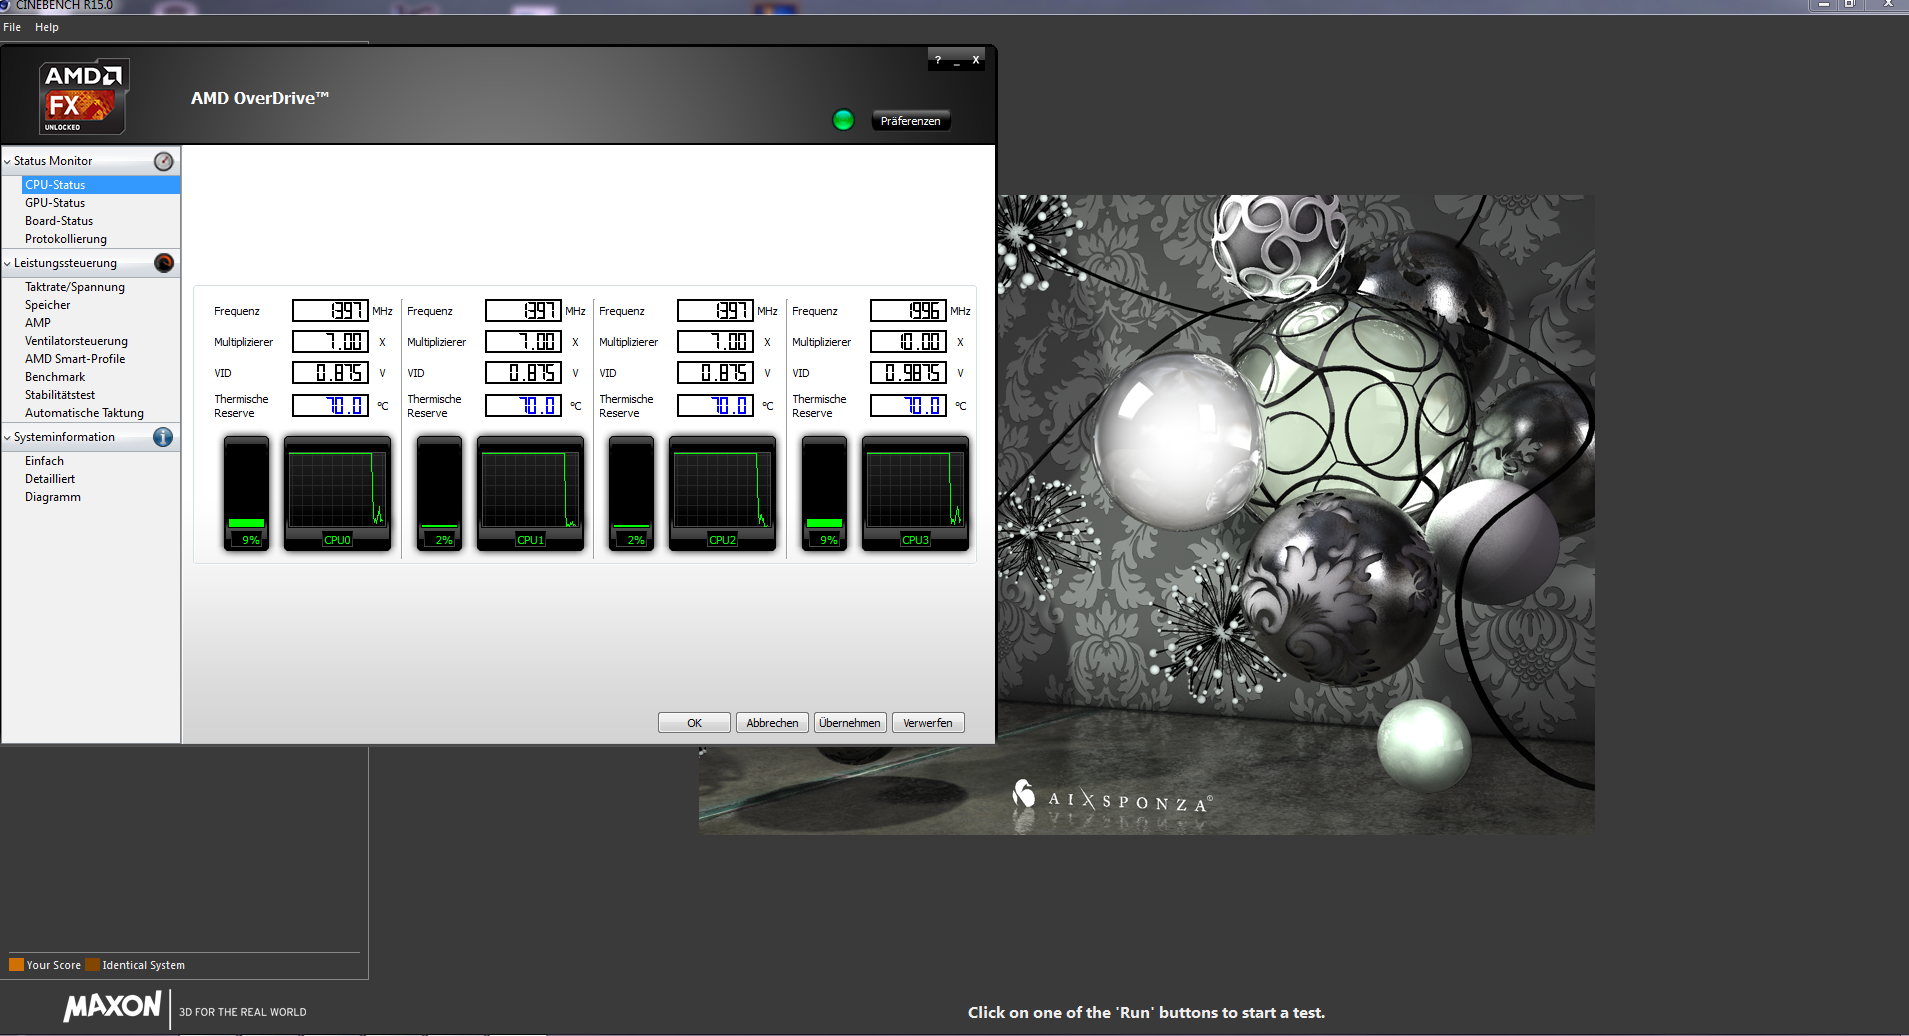Click the Systeminformation info icon
Image resolution: width=1909 pixels, height=1036 pixels.
click(x=163, y=437)
